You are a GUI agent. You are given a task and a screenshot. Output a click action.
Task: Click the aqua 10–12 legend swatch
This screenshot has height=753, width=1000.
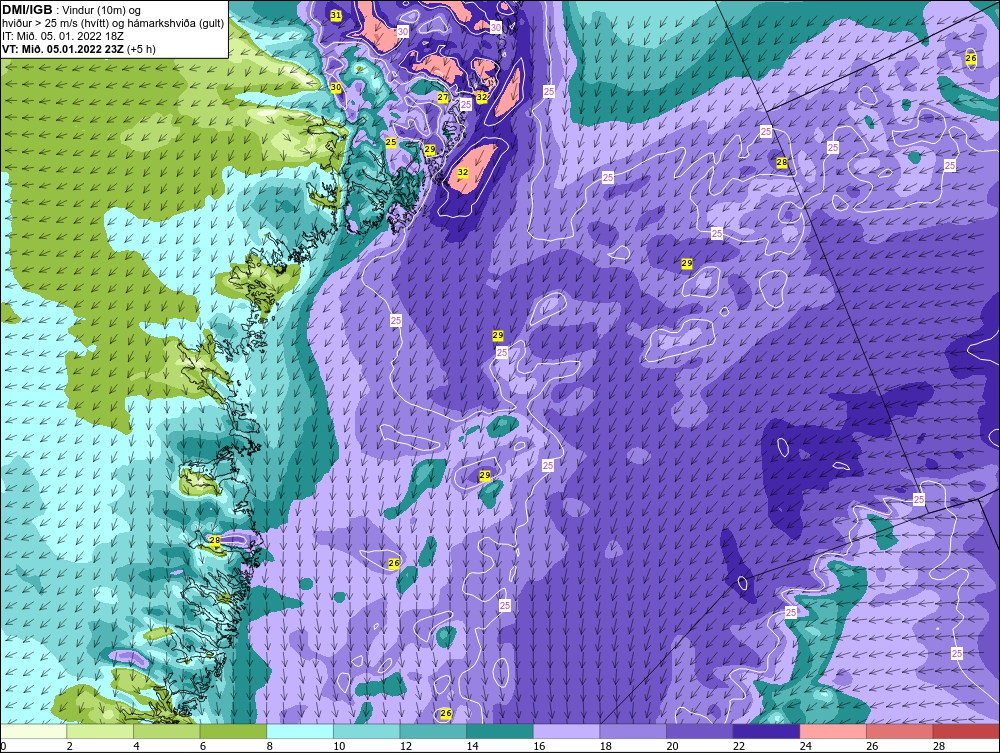point(367,731)
